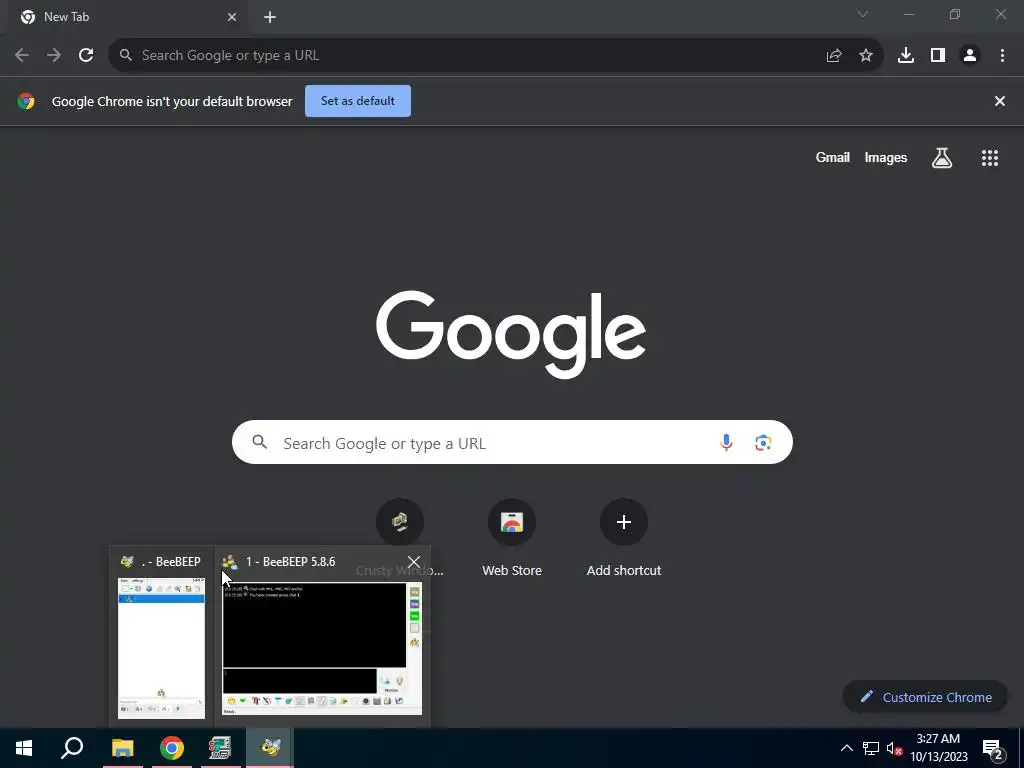Select the '. - BeeBEEP' window preview
Screen dimensions: 1024x768
[161, 637]
